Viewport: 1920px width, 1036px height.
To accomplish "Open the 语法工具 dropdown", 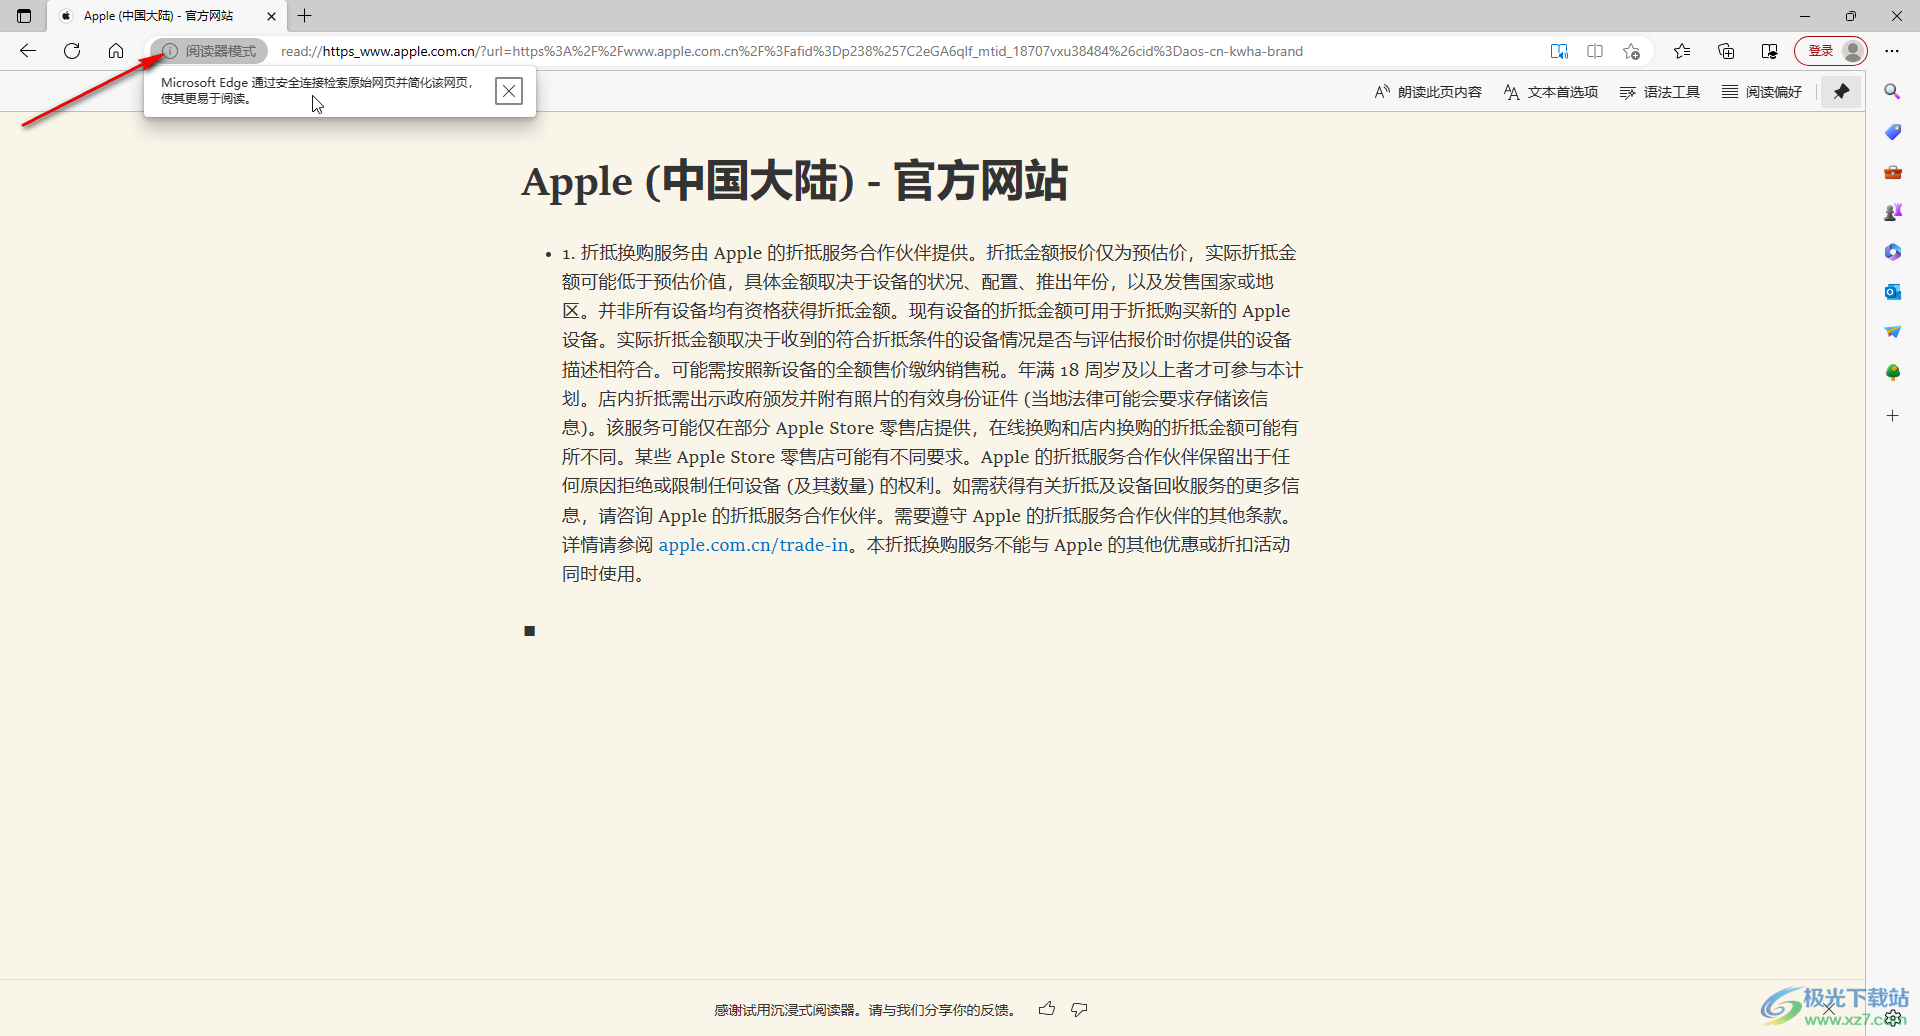I will [1660, 92].
